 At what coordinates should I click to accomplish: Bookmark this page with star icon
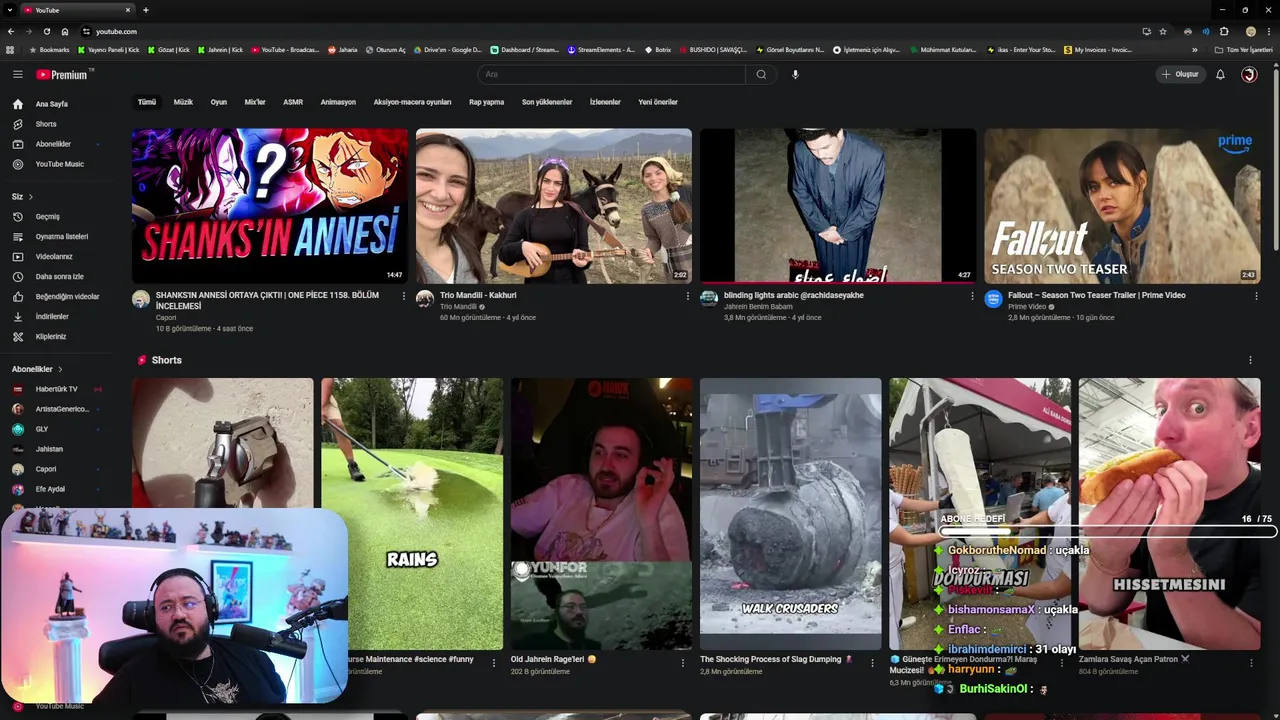point(1163,31)
